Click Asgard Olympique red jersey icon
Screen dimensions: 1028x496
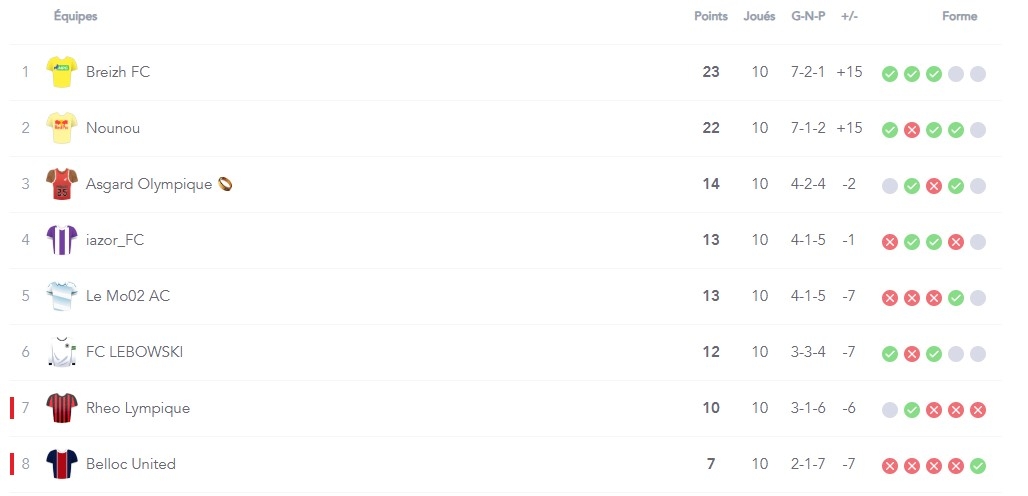62,184
